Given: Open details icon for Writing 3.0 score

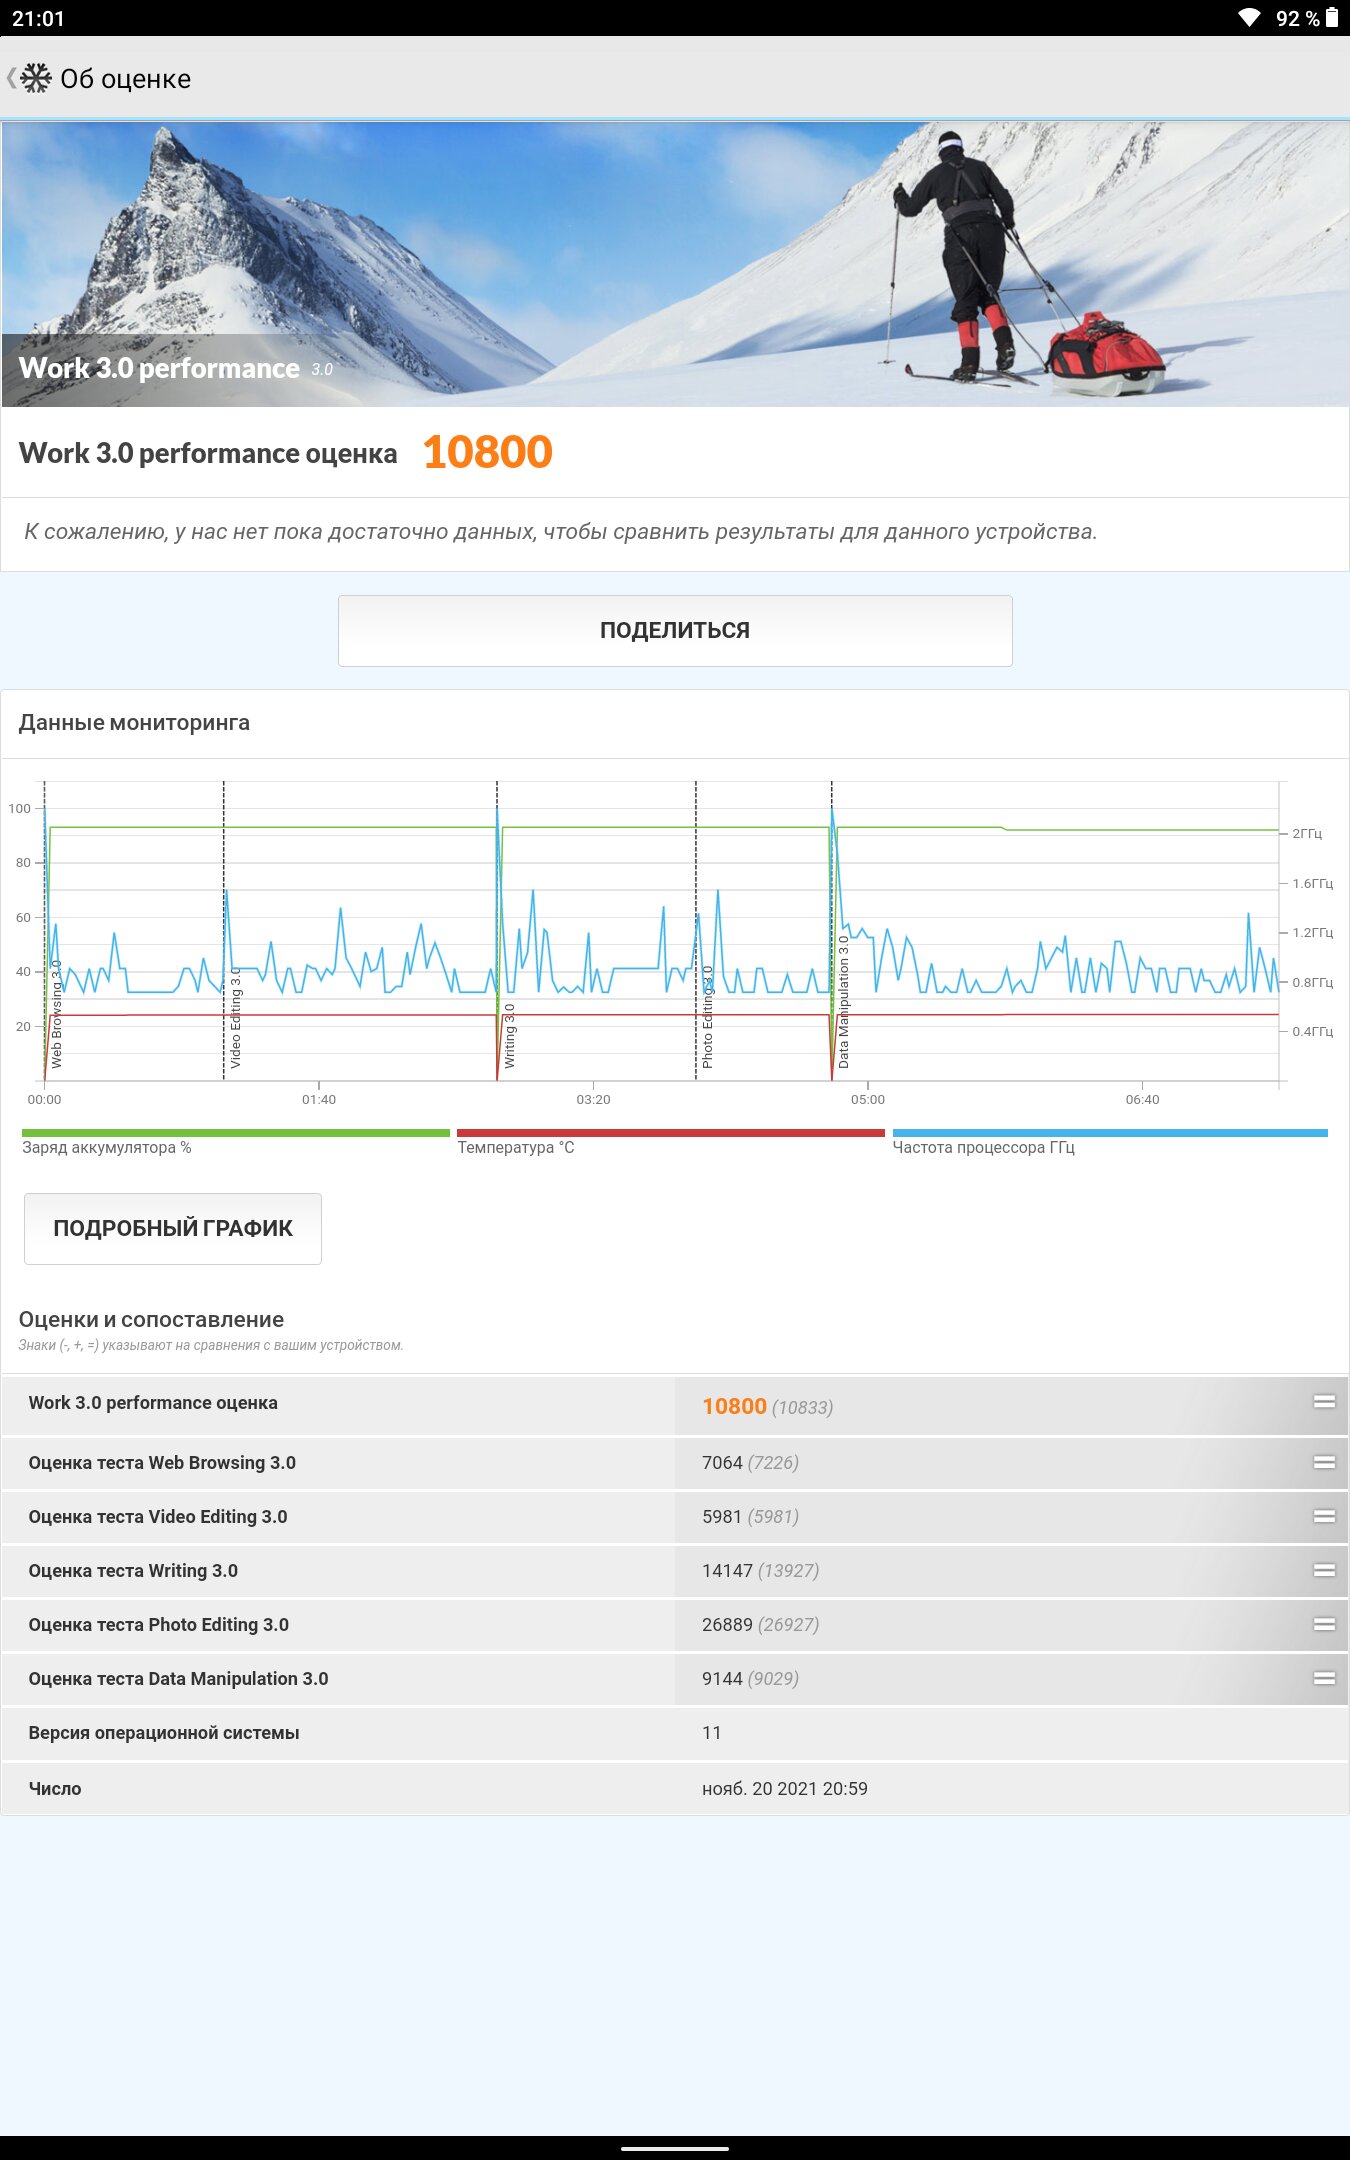Looking at the screenshot, I should coord(1324,1570).
